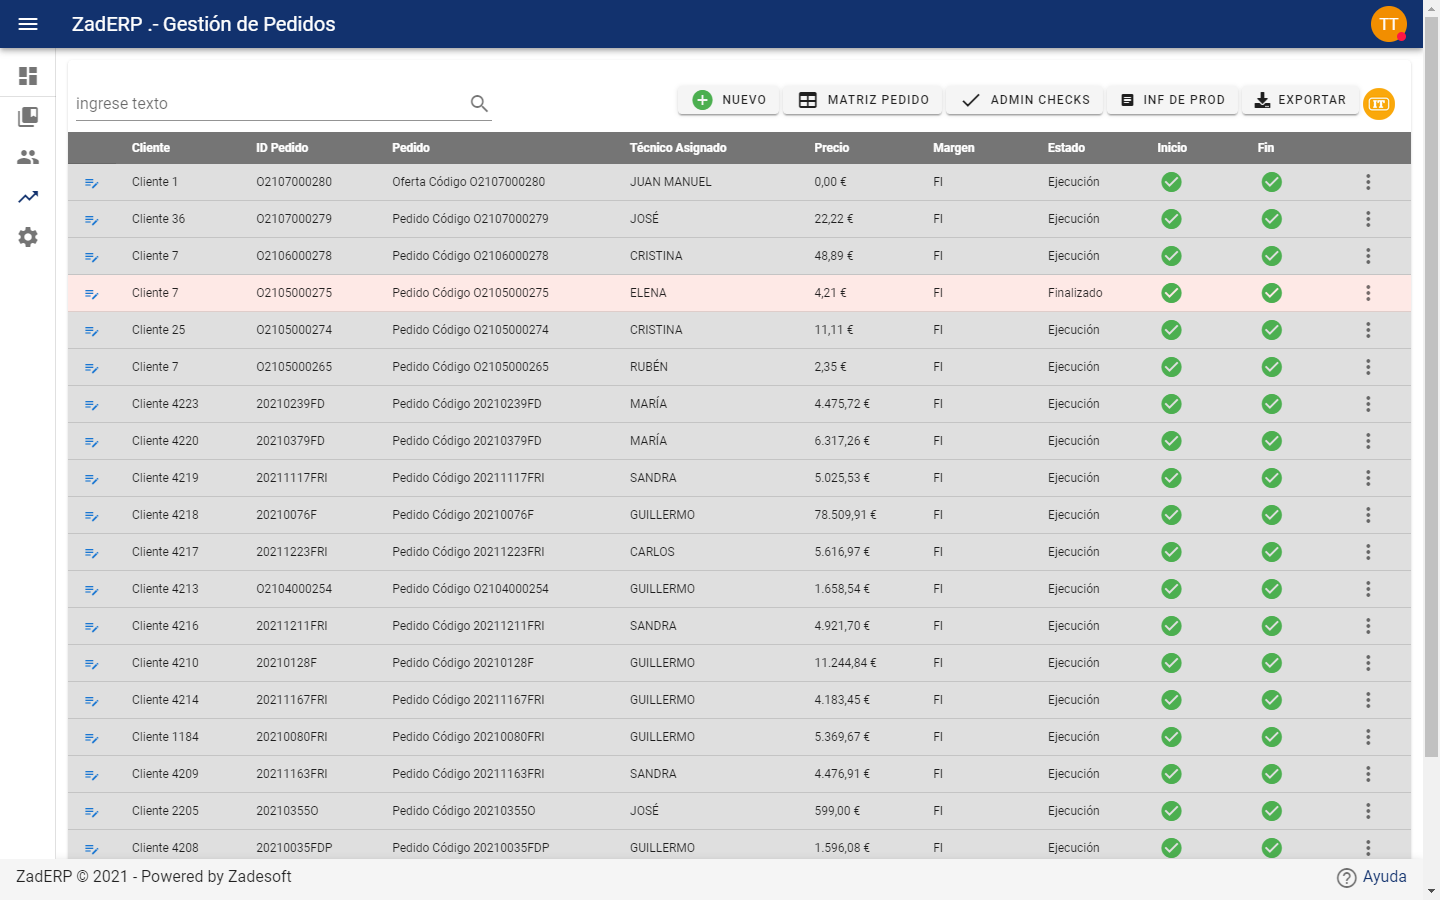Toggle Inicio check for order 20211167FRI

(x=1171, y=700)
